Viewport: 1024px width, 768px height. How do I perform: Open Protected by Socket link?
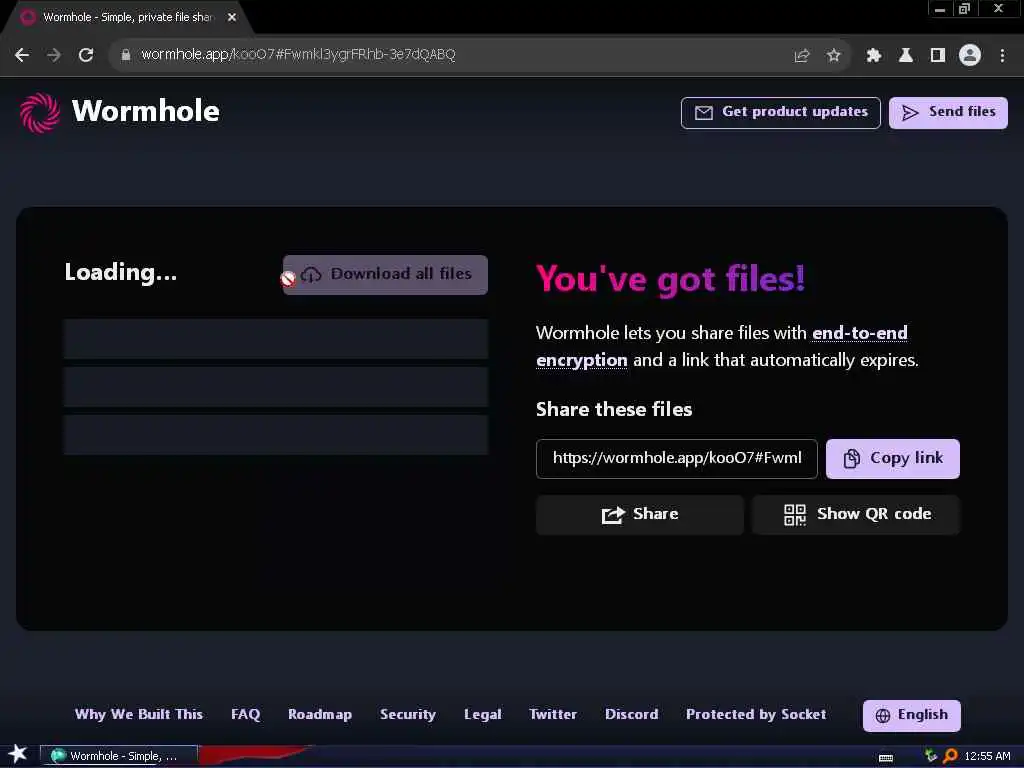click(x=756, y=714)
